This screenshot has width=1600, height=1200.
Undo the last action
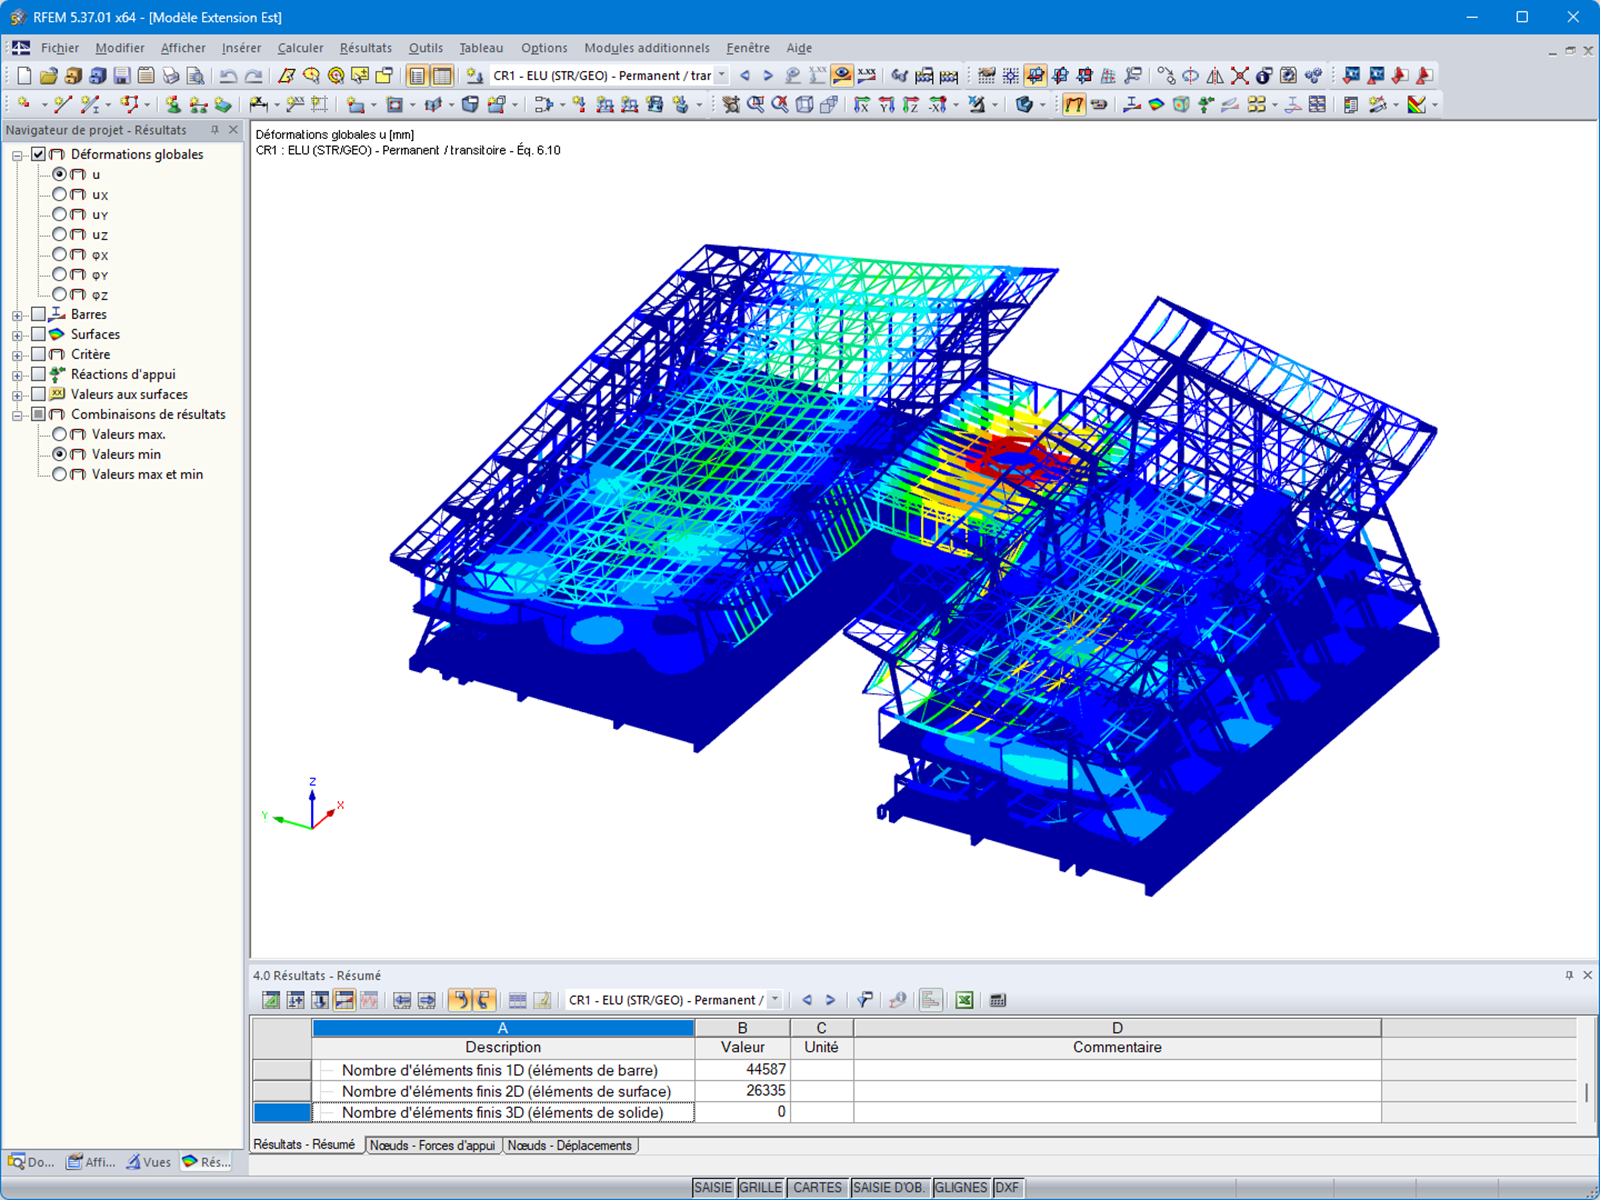pos(228,75)
